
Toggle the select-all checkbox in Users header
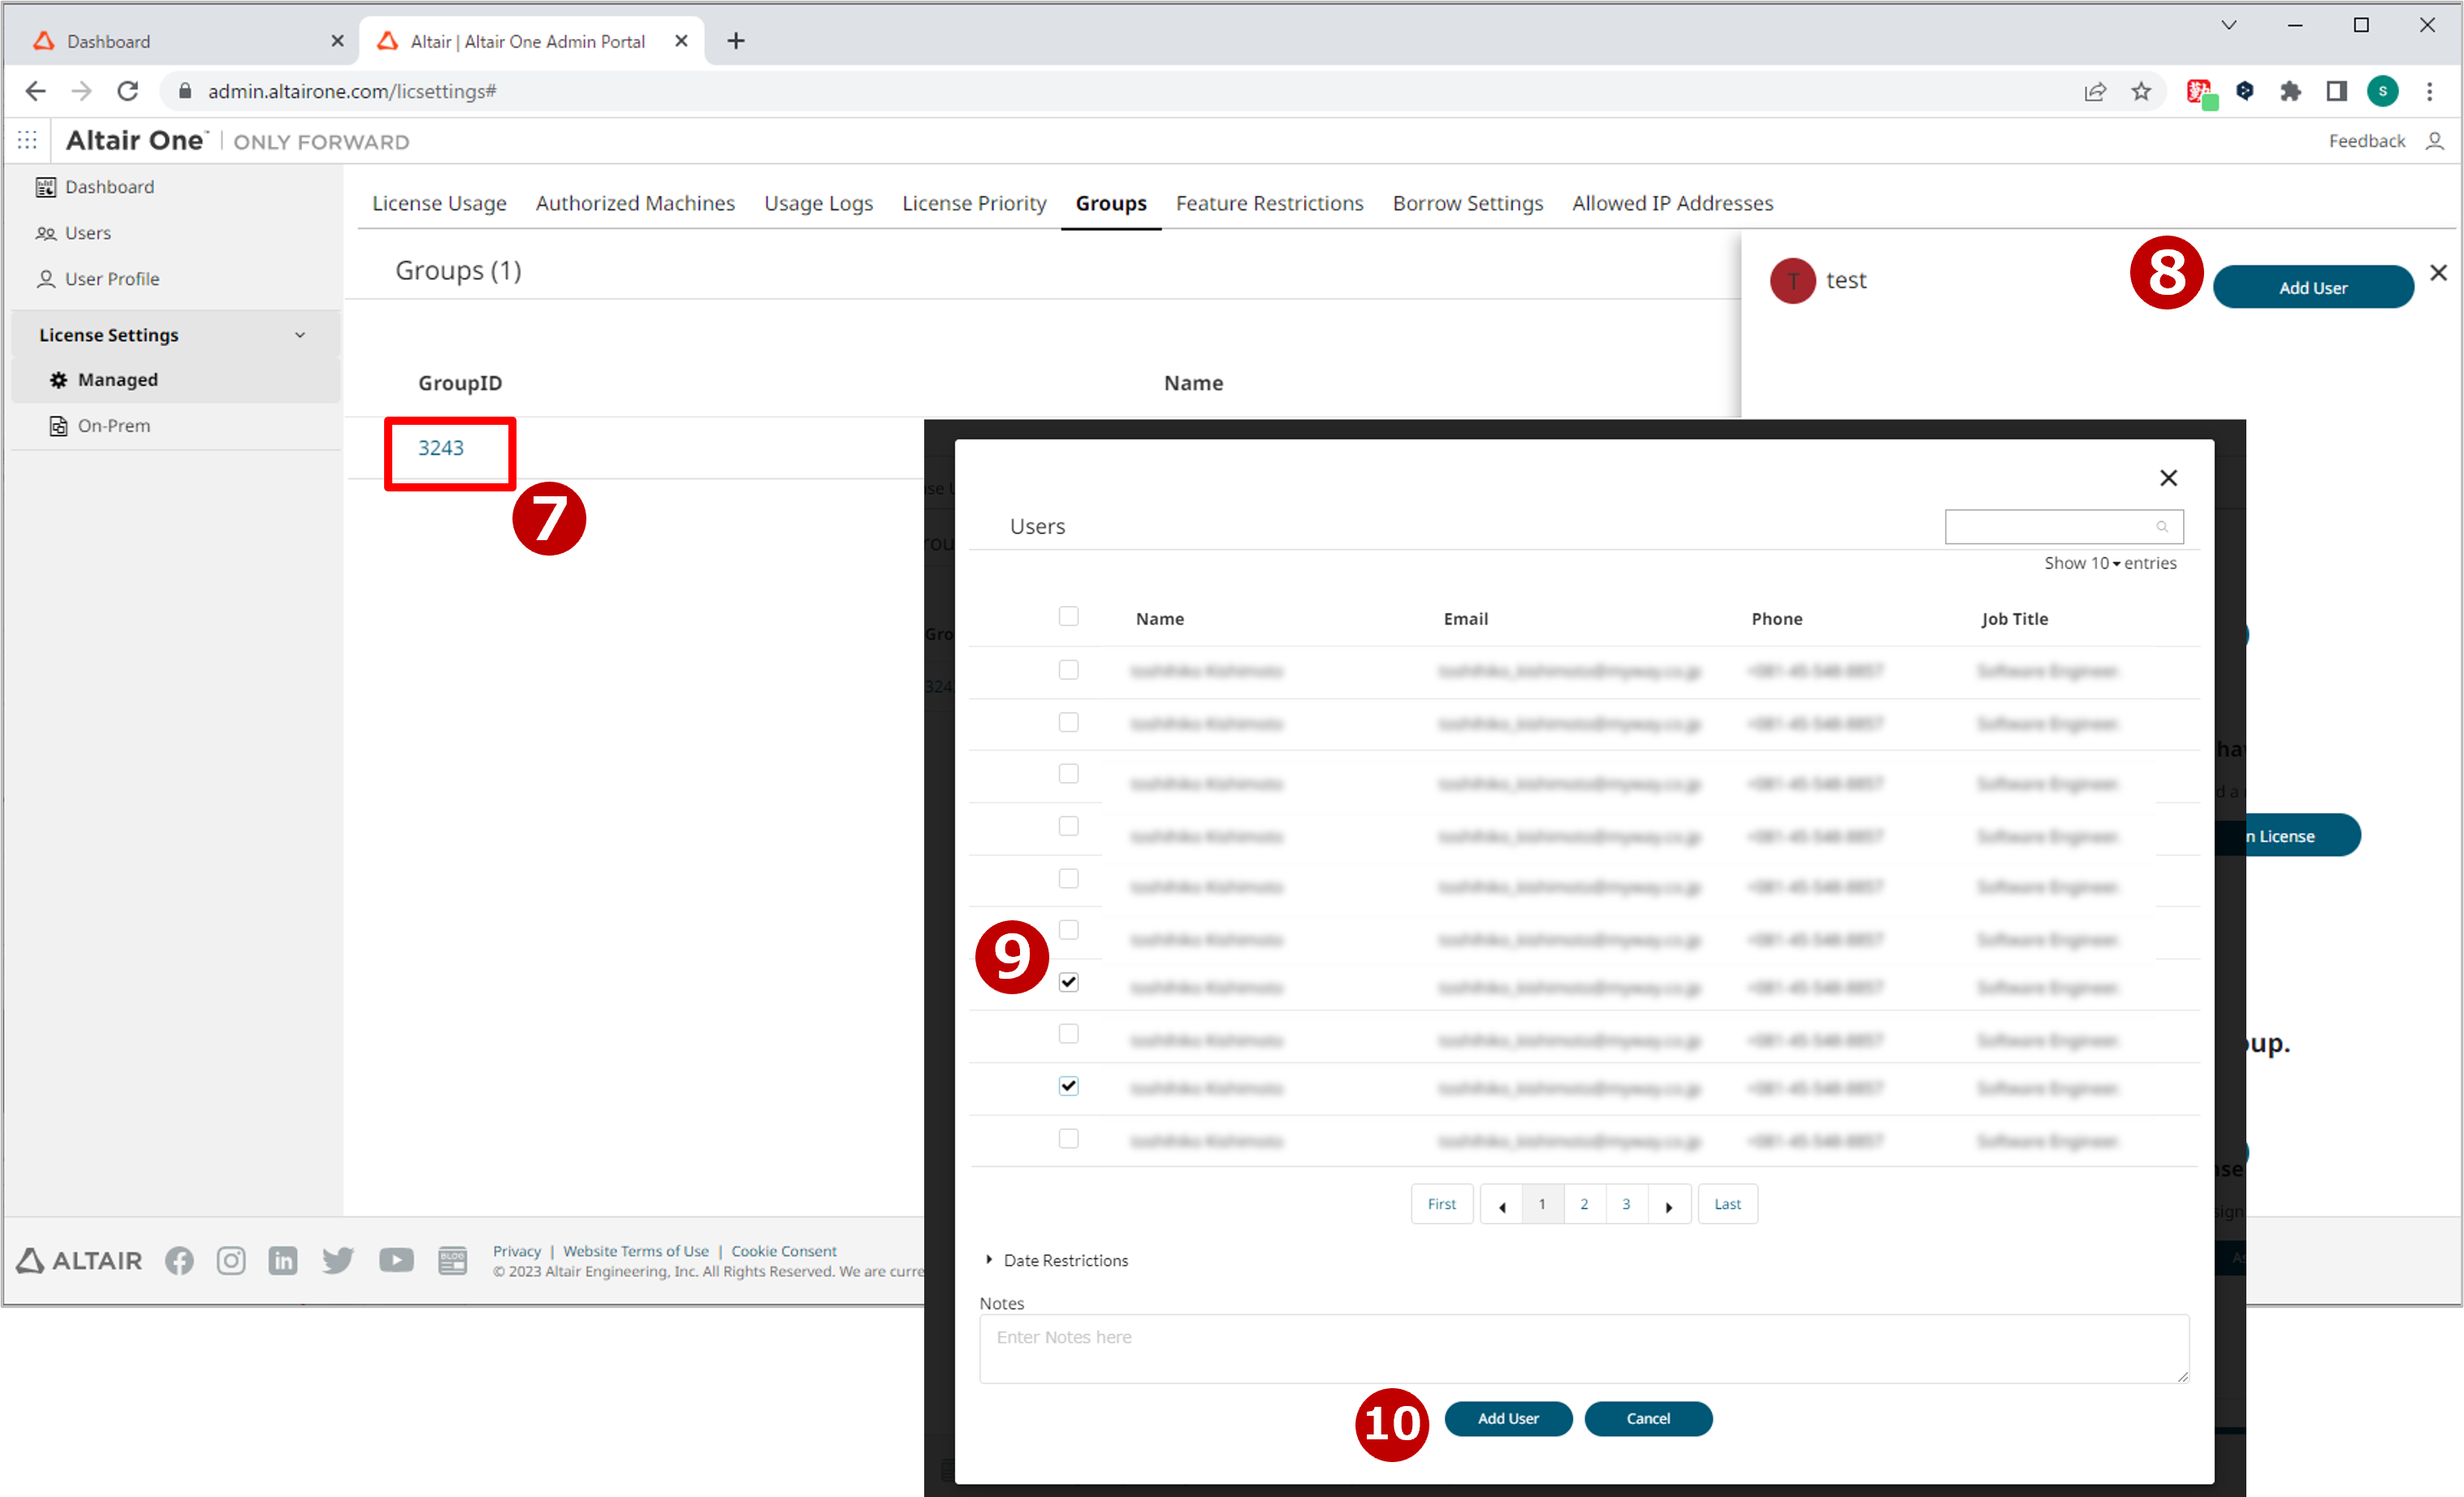(1068, 616)
